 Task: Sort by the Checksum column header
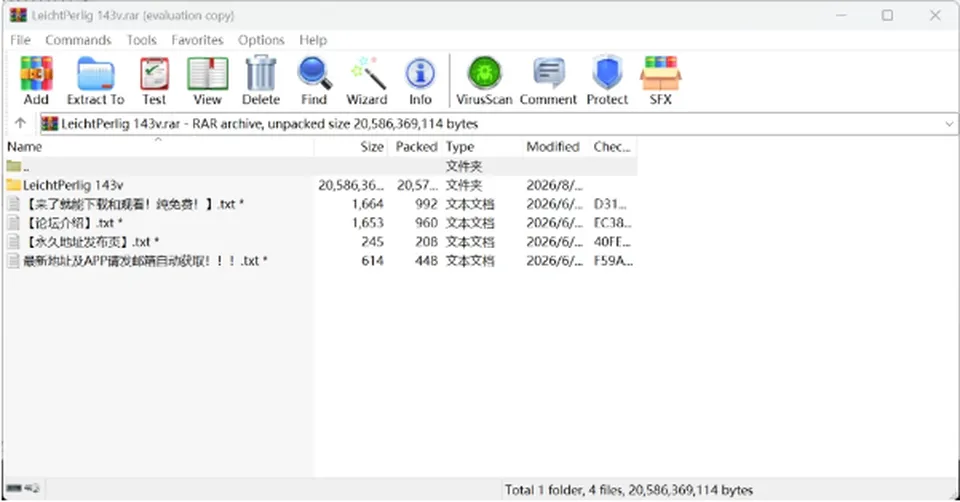(x=613, y=147)
